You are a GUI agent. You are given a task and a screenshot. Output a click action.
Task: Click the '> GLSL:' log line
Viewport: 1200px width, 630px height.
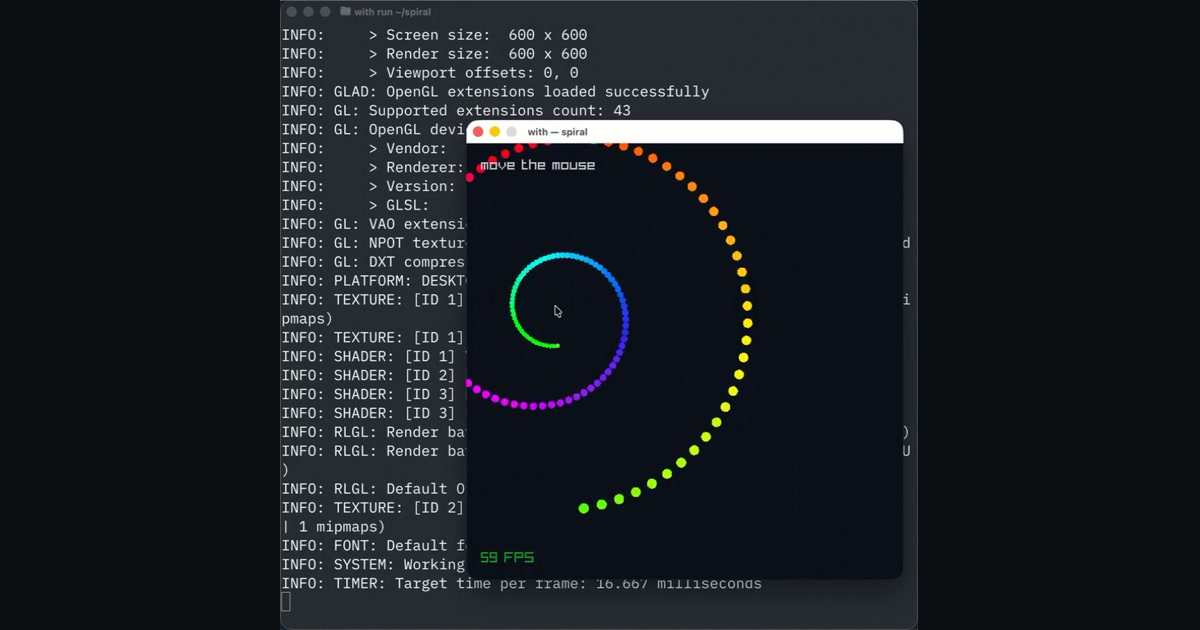click(355, 205)
